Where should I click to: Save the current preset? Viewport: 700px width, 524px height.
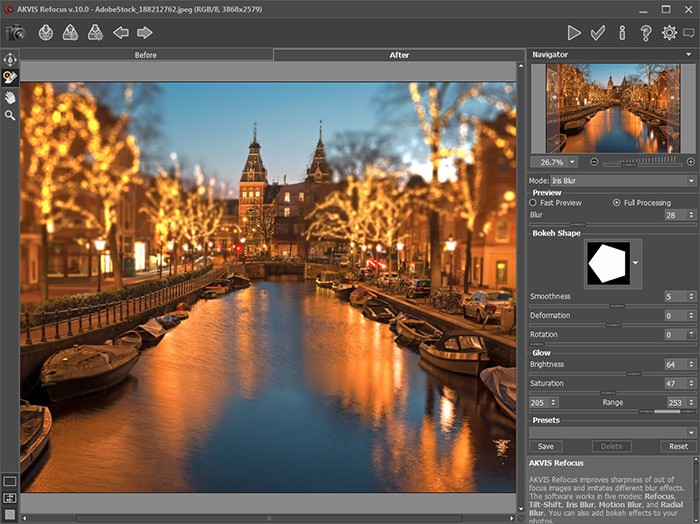pos(546,446)
